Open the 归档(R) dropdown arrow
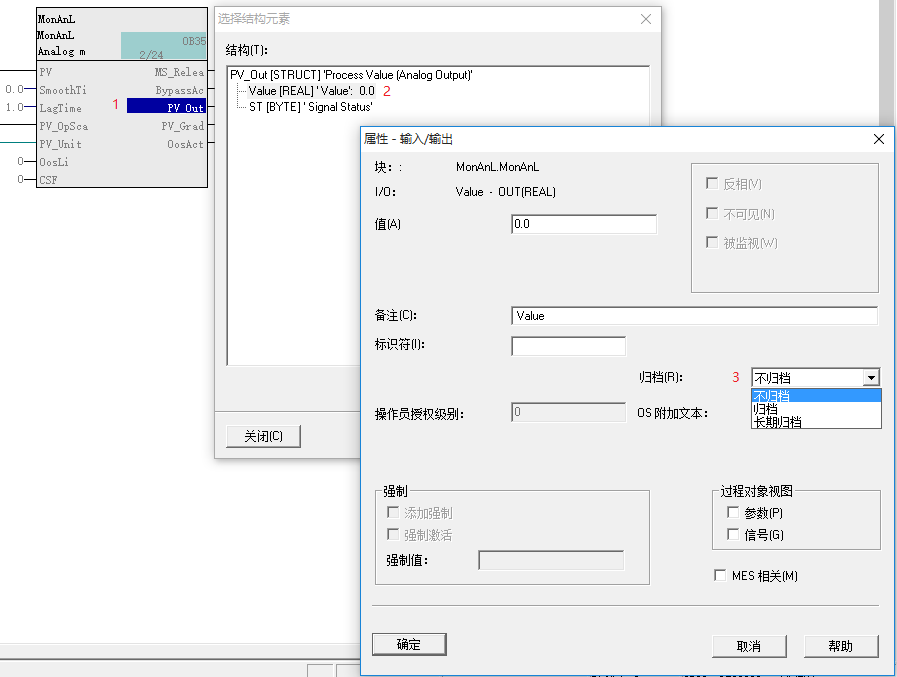The height and width of the screenshot is (677, 897). pos(872,378)
